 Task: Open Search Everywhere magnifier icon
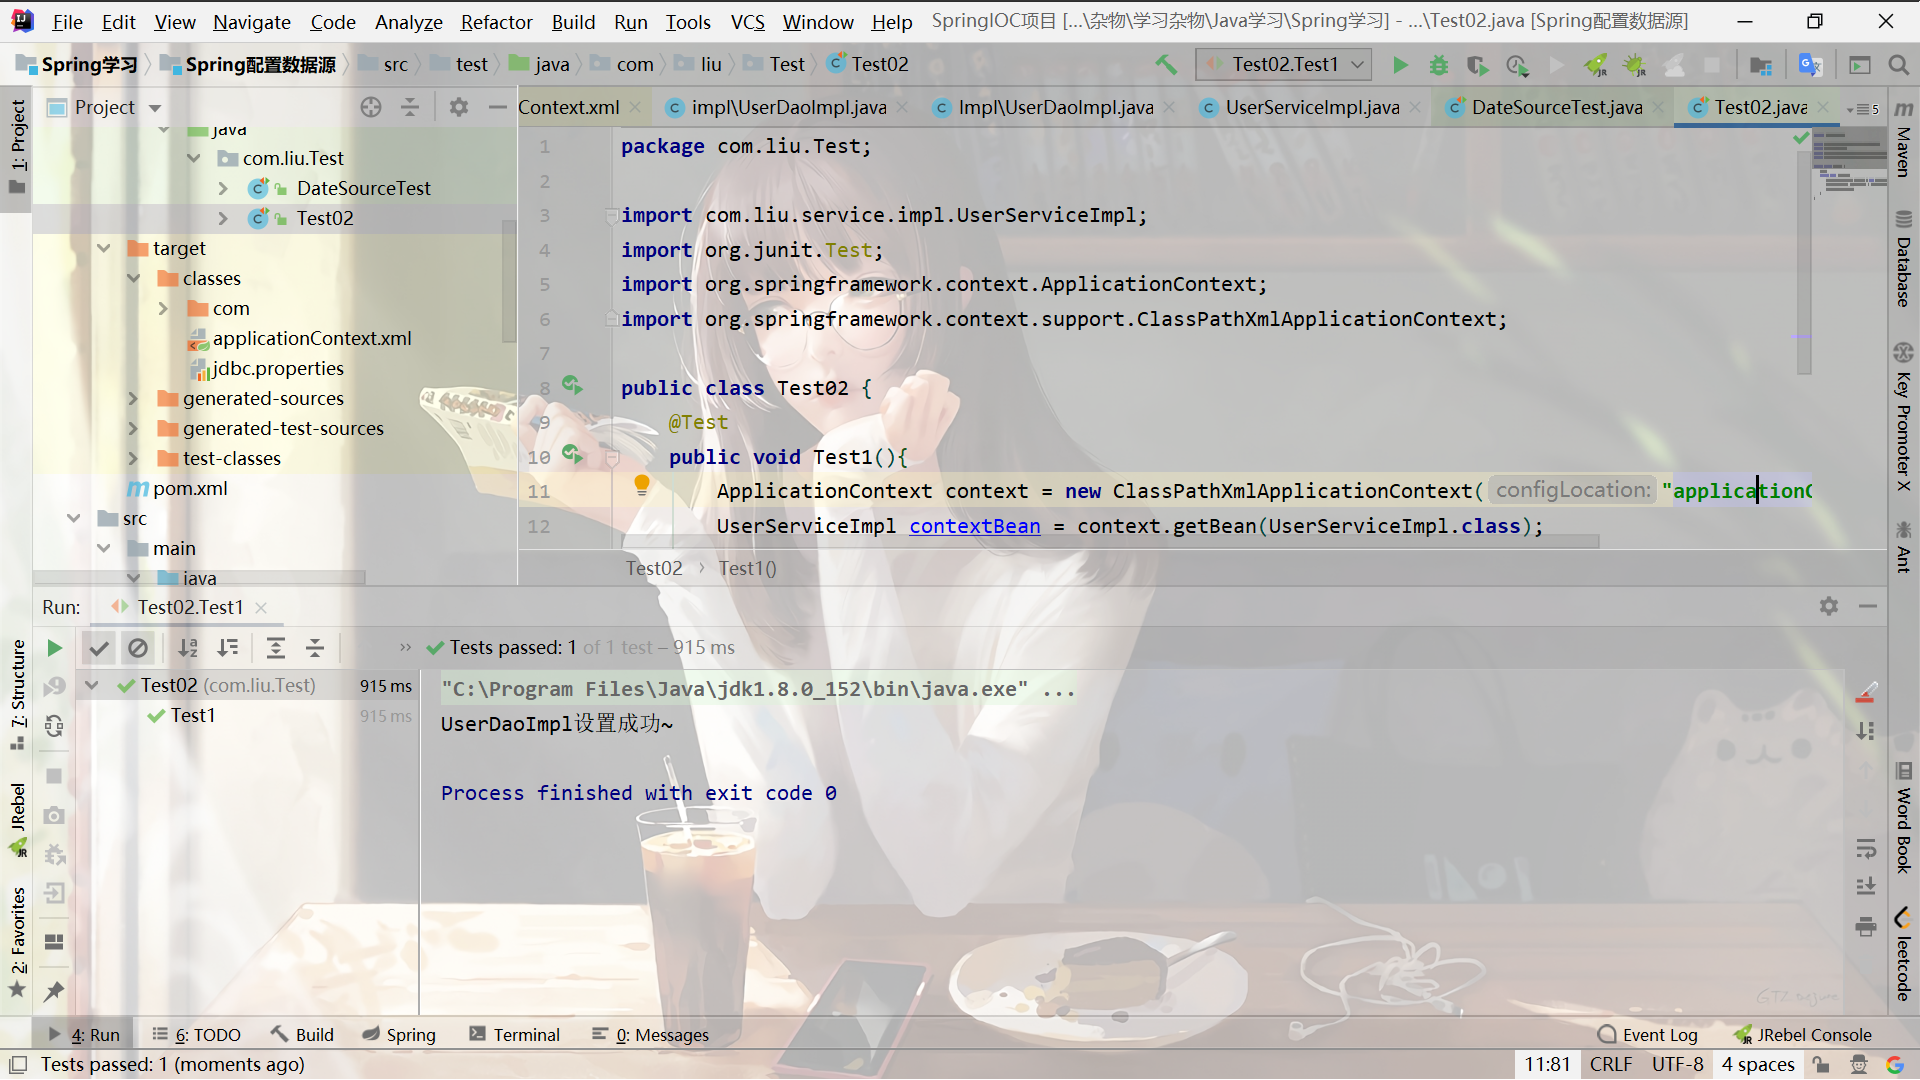tap(1898, 65)
